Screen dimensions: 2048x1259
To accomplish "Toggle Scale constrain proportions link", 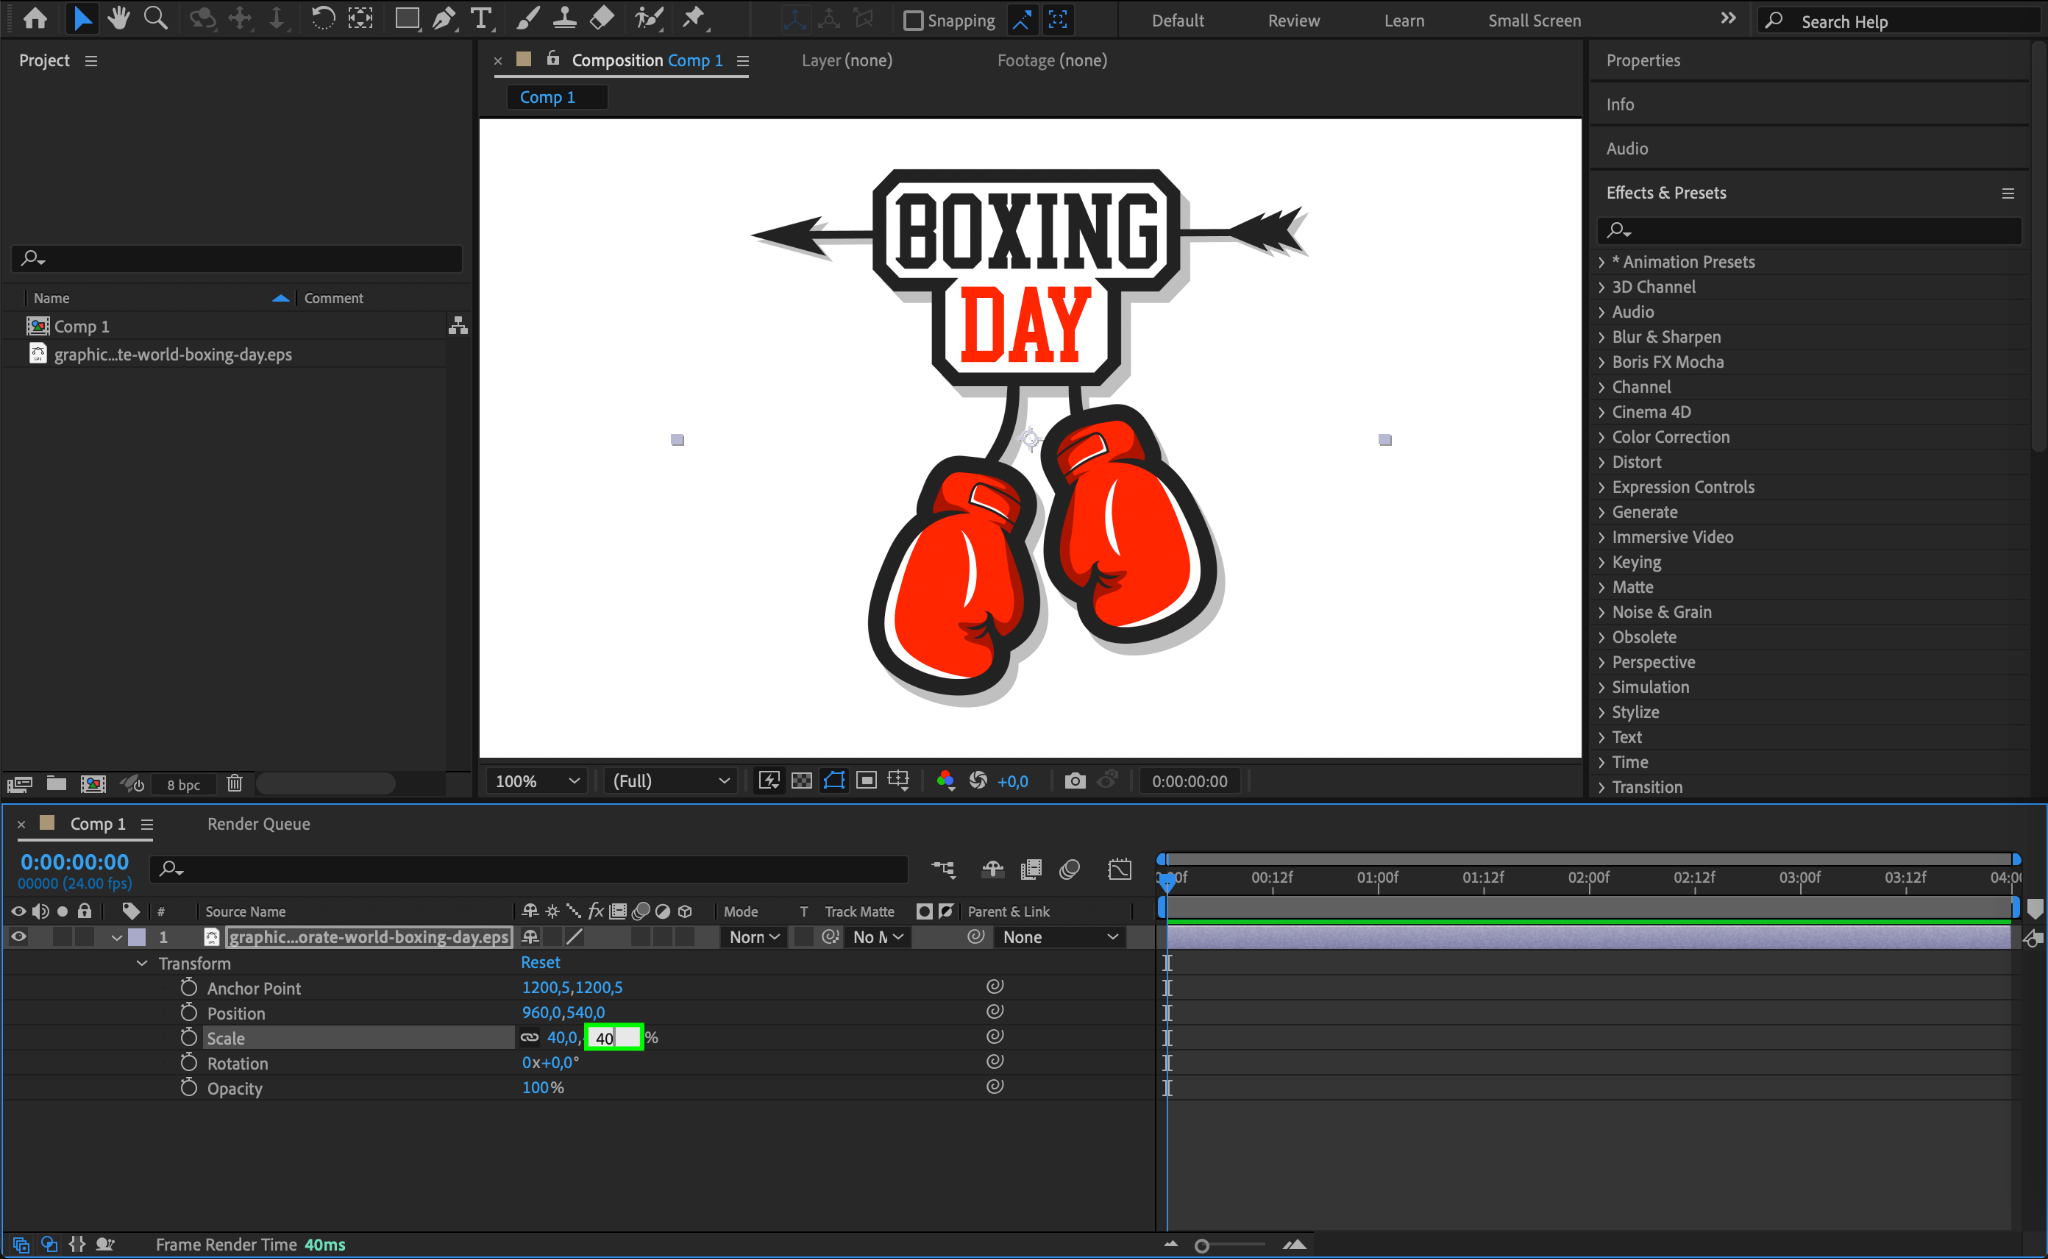I will click(530, 1038).
